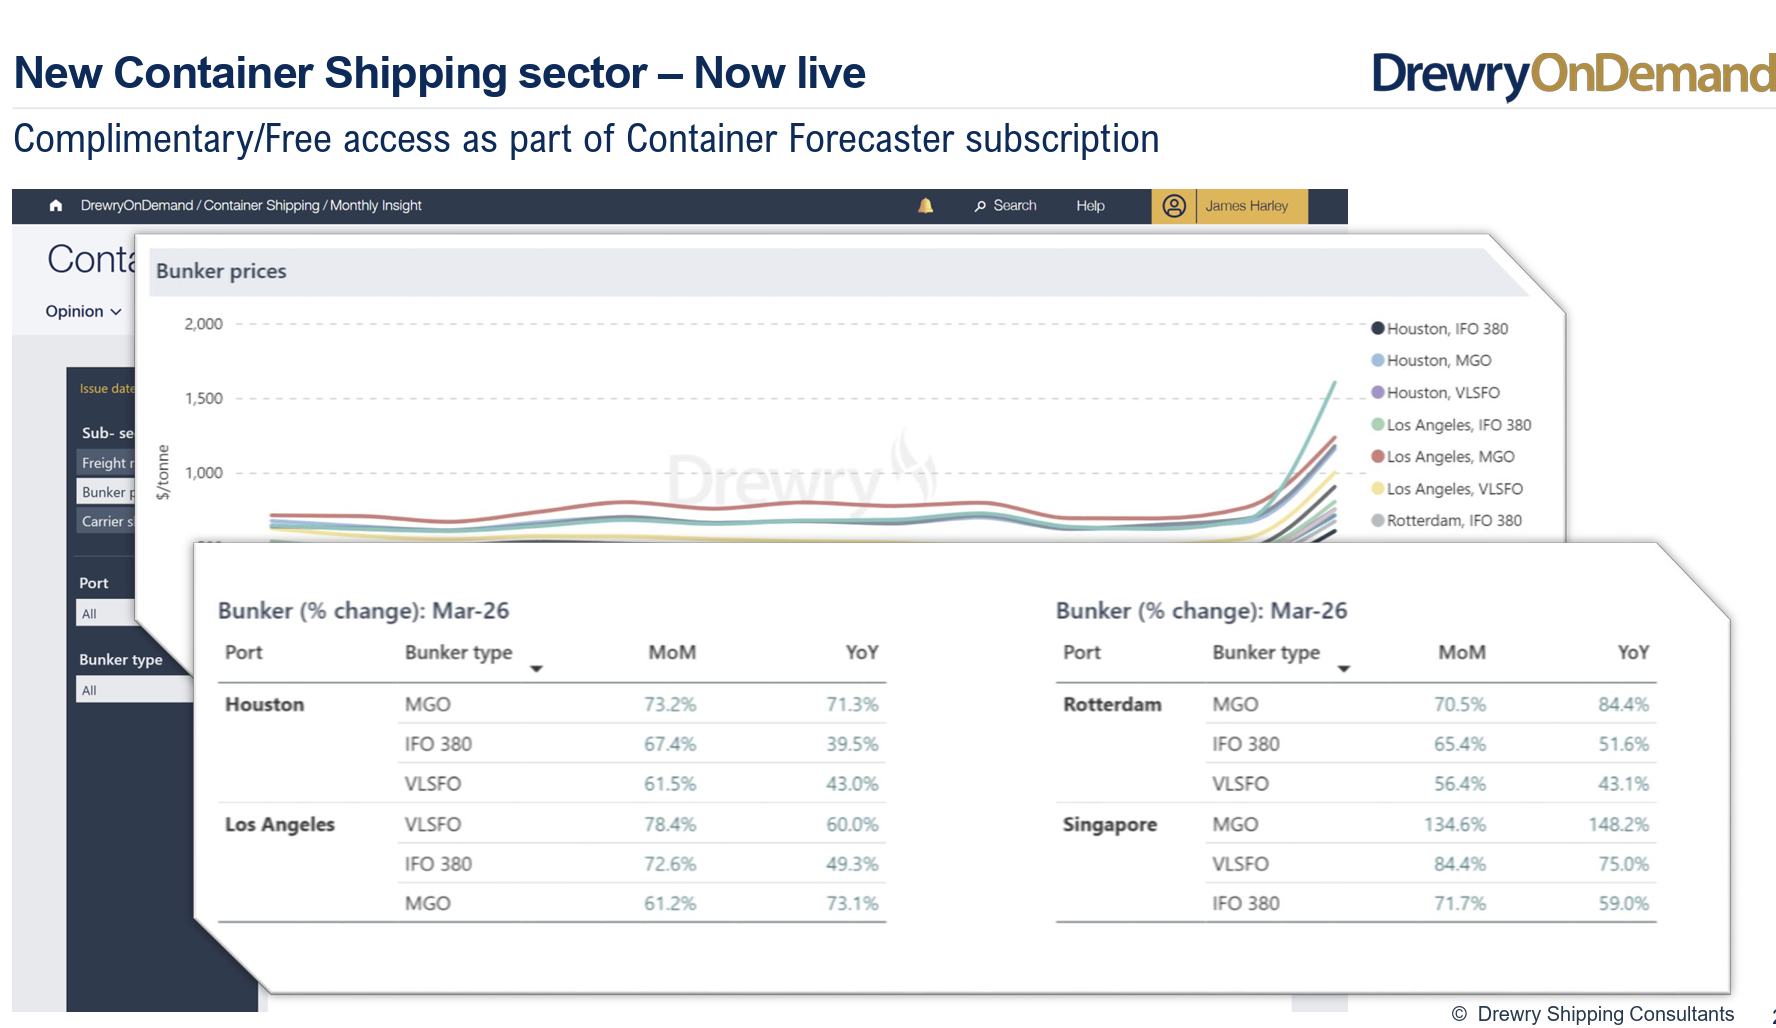Select the Freight rates sub-sector tab
Image resolution: width=1776 pixels, height=1028 pixels.
106,463
